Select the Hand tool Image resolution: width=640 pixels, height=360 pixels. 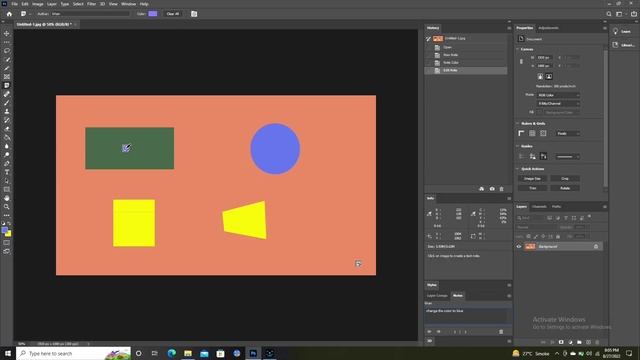click(x=7, y=198)
